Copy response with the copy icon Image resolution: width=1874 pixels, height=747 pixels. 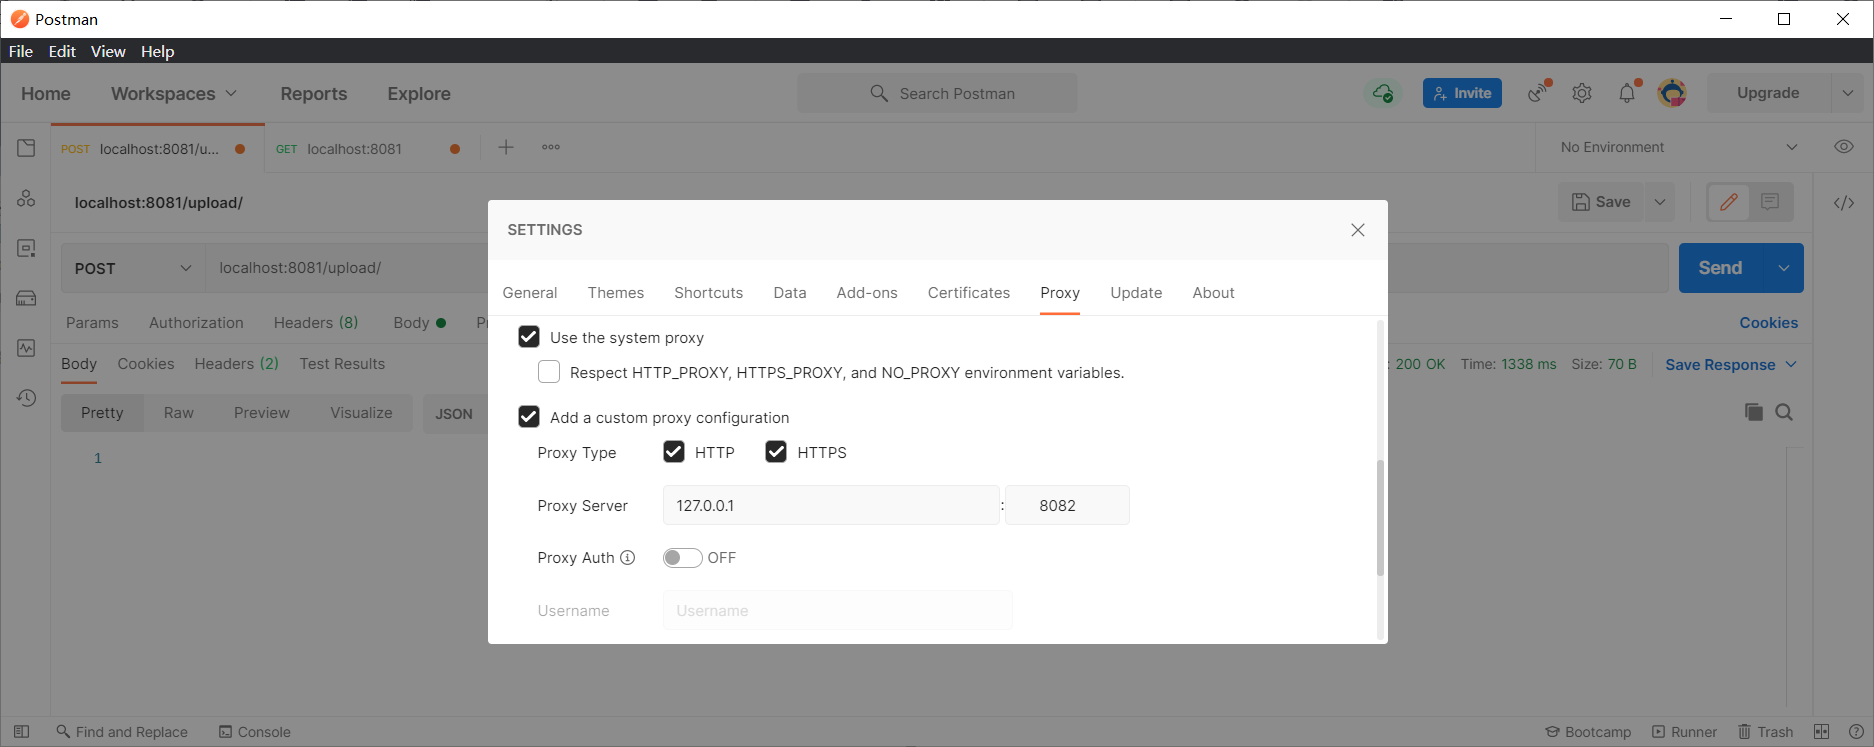click(1753, 412)
